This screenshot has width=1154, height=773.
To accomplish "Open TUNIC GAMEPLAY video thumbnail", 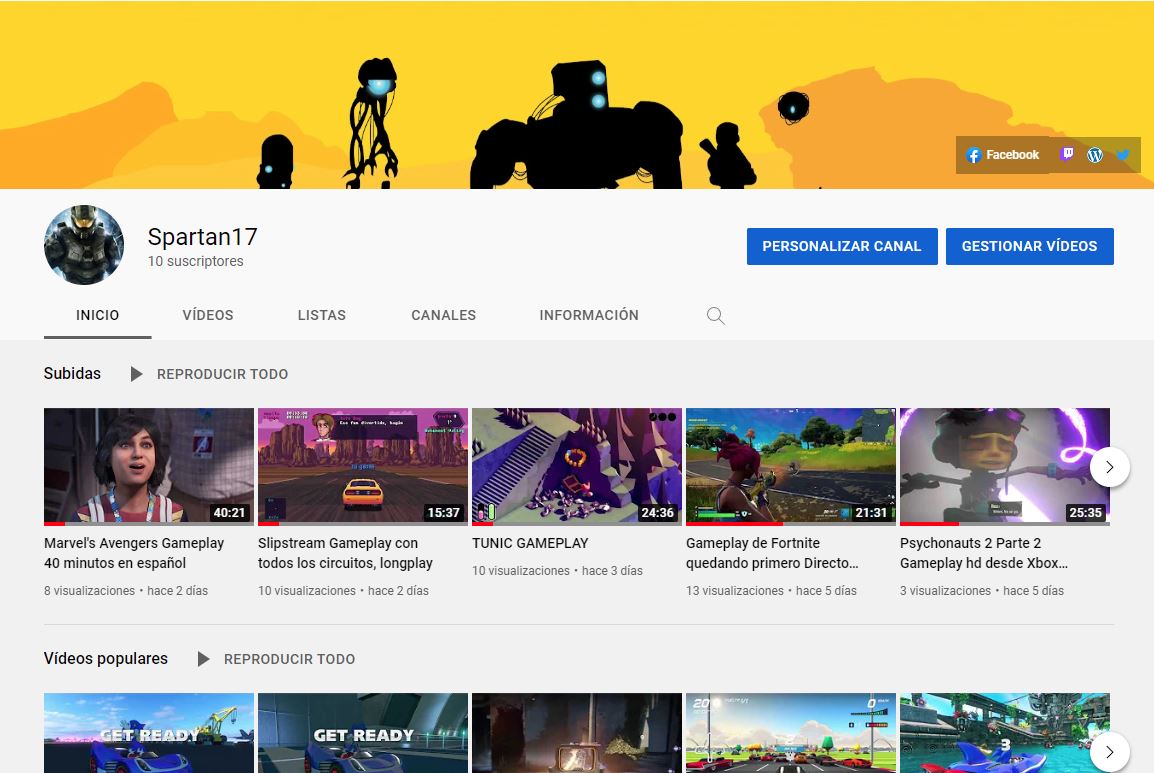I will pyautogui.click(x=577, y=467).
